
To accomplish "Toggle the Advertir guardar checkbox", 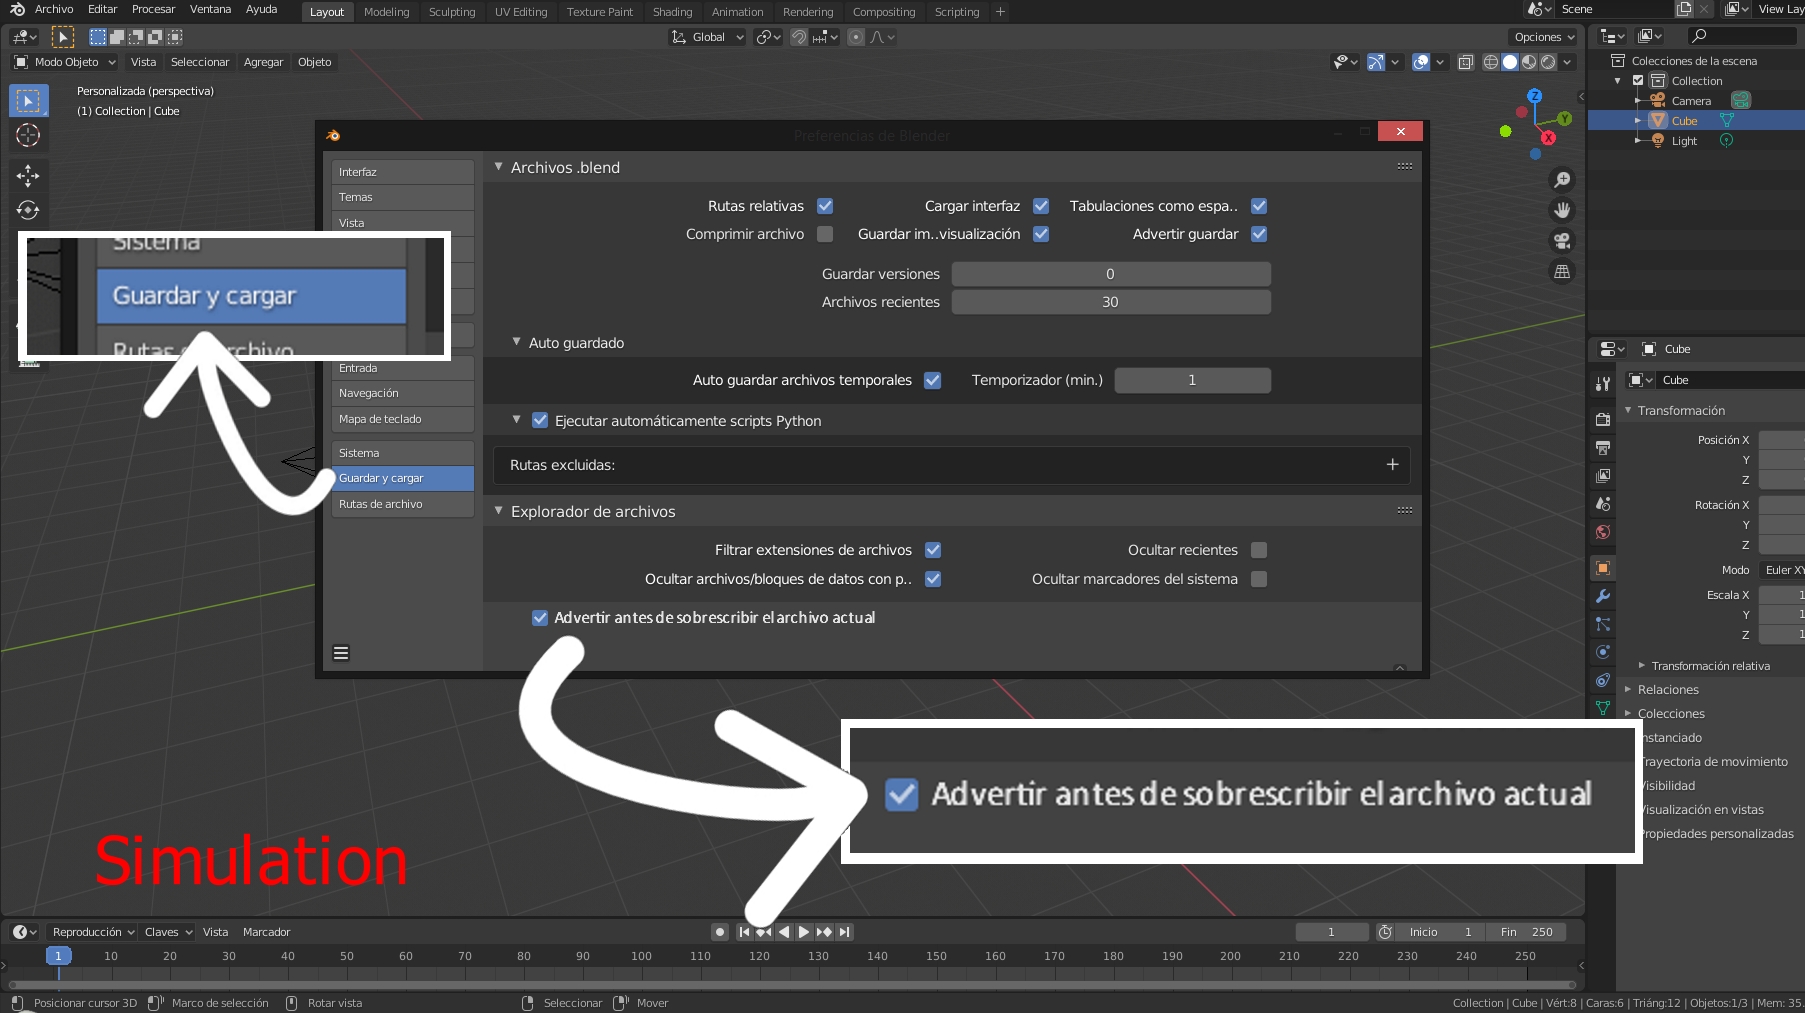I will coord(1259,234).
